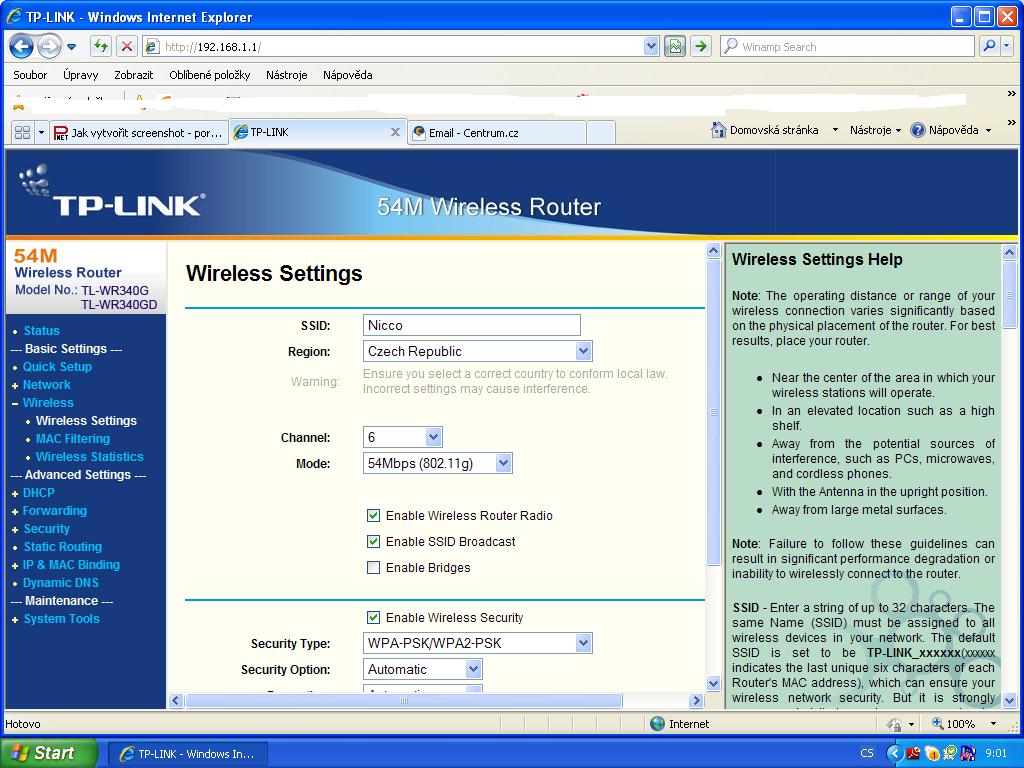Open the search provider dropdown arrow

1006,46
